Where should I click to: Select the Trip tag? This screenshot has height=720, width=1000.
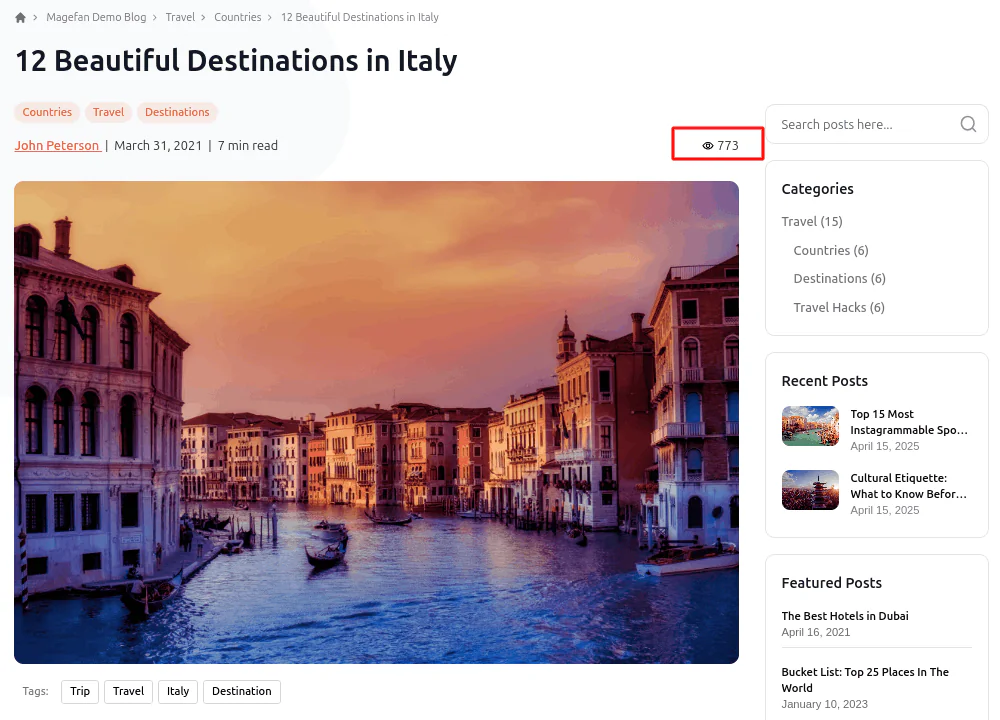[x=80, y=691]
